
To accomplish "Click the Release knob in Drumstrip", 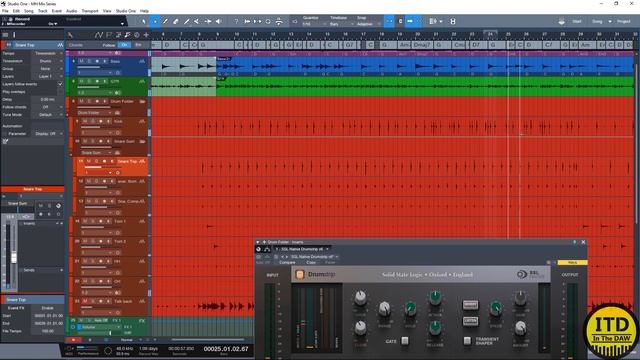I will point(435,327).
